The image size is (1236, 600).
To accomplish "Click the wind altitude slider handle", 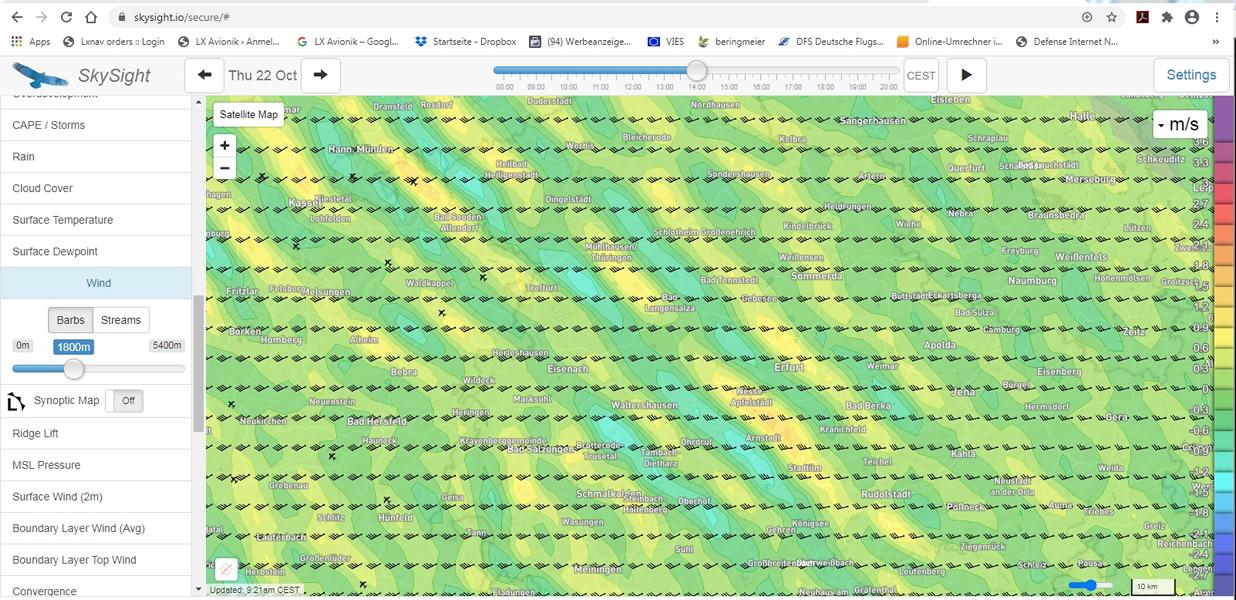I will coord(74,369).
